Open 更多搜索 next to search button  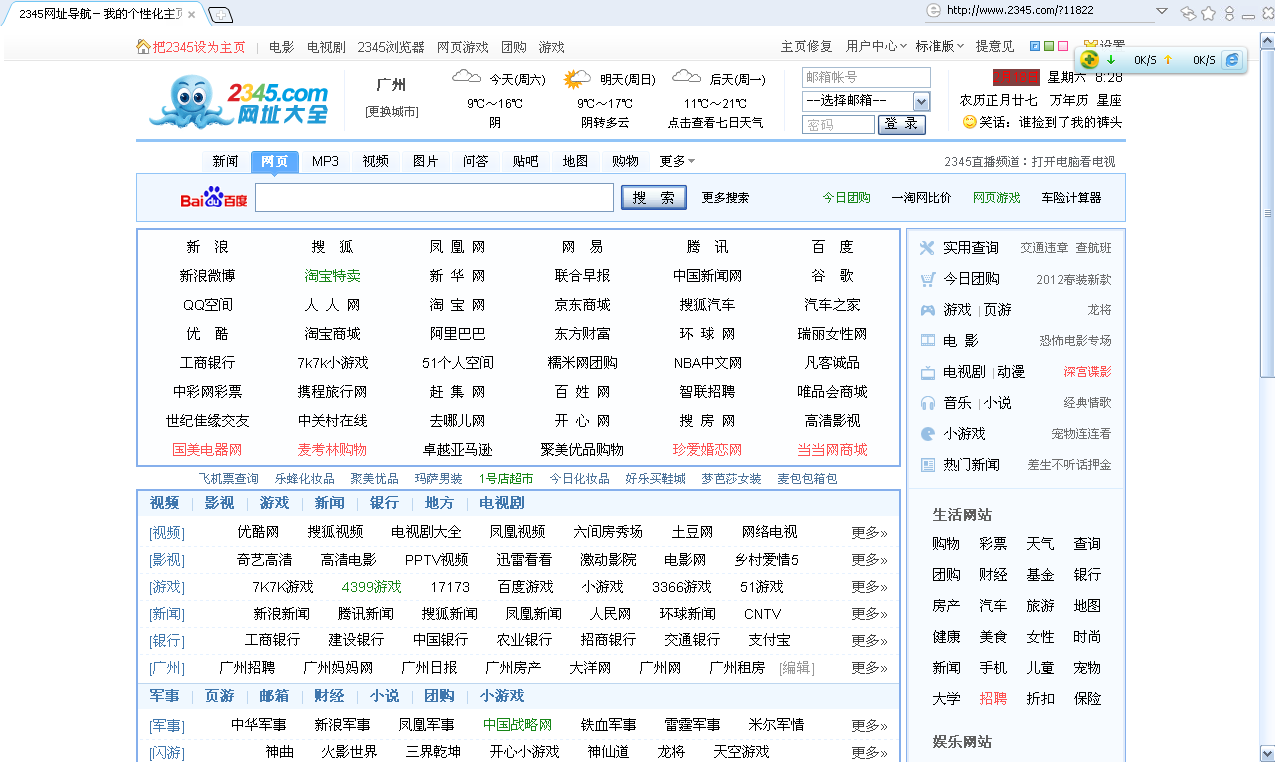pos(725,198)
